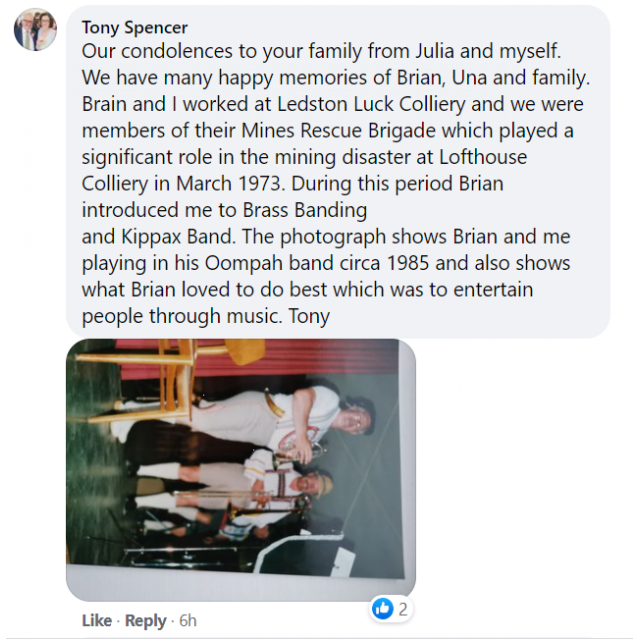The image size is (640, 640).
Task: Click the Tony Spencer name link
Action: click(135, 28)
